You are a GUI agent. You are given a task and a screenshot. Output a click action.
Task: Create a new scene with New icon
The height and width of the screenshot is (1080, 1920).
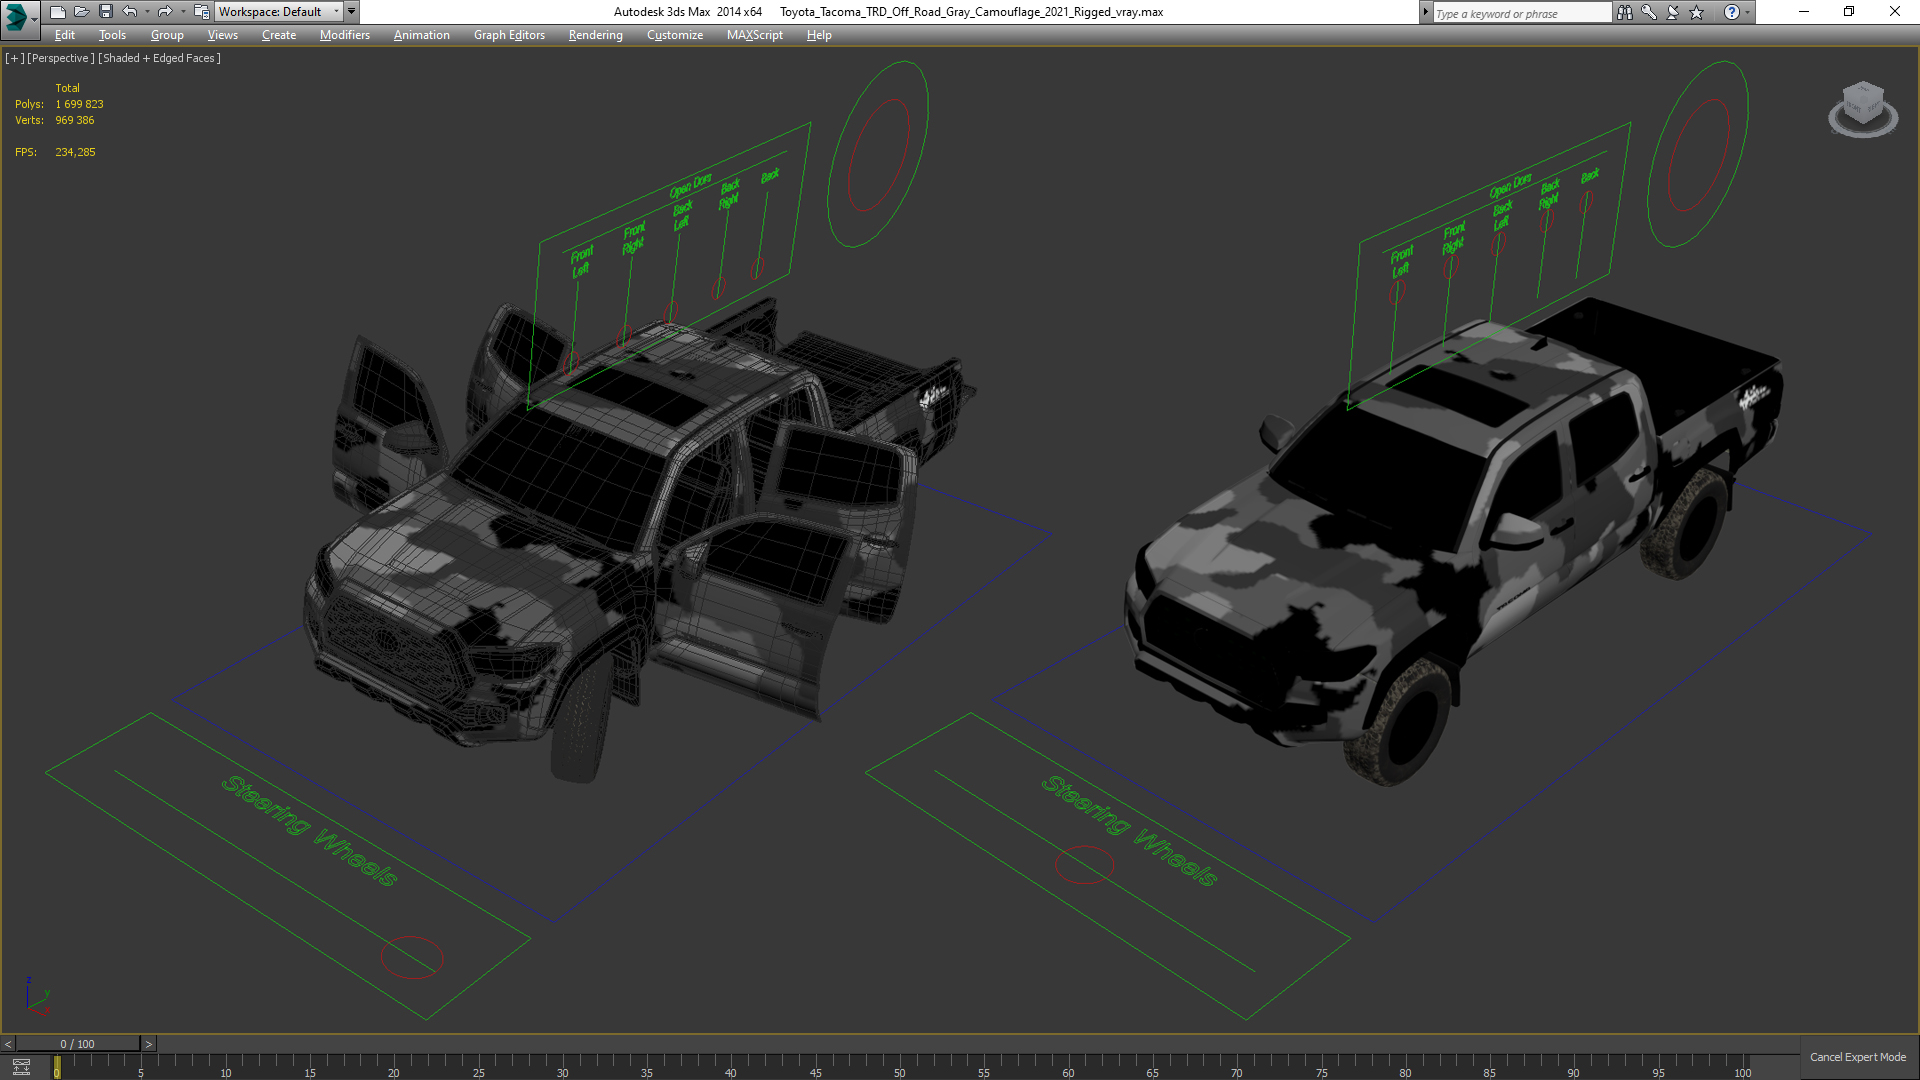pyautogui.click(x=57, y=12)
